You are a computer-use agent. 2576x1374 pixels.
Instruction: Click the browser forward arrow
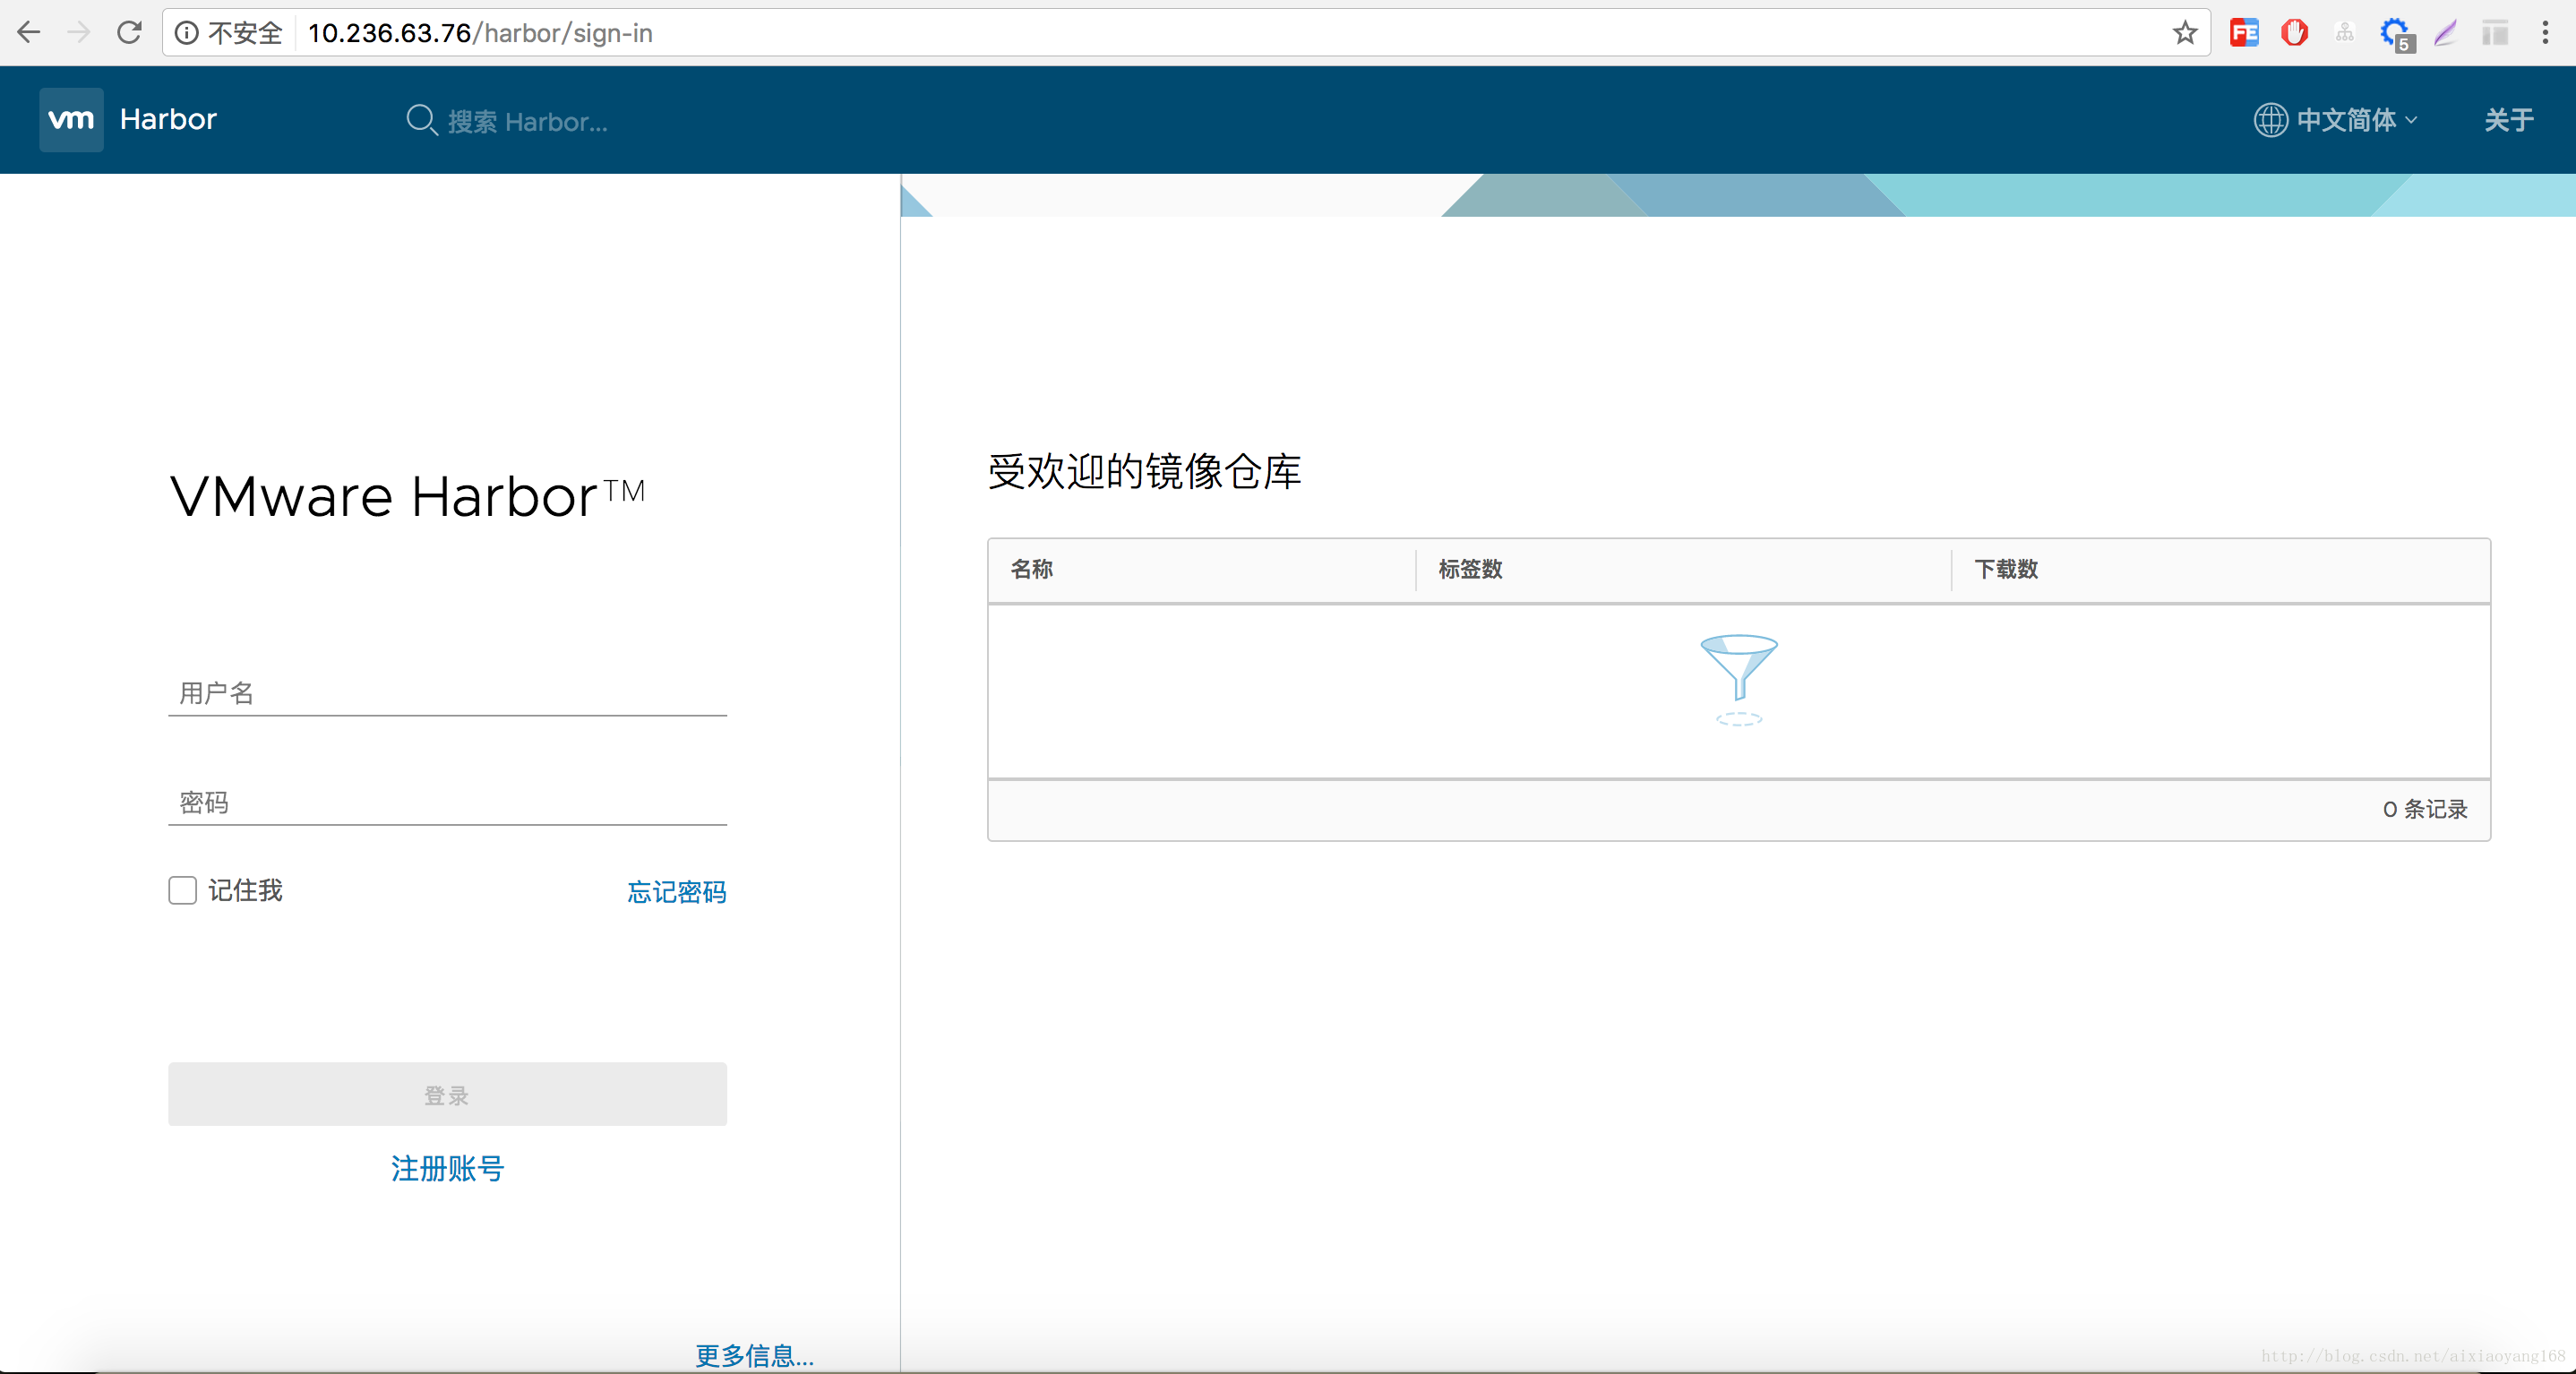pos(78,33)
